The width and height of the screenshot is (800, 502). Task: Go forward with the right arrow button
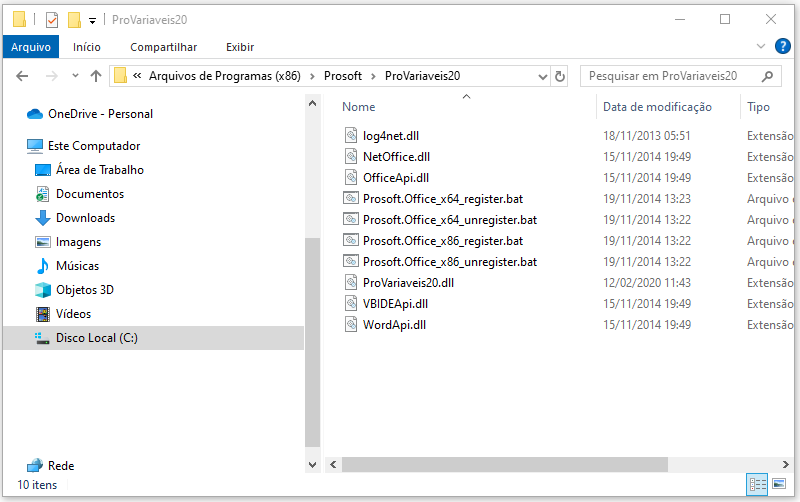(x=52, y=76)
